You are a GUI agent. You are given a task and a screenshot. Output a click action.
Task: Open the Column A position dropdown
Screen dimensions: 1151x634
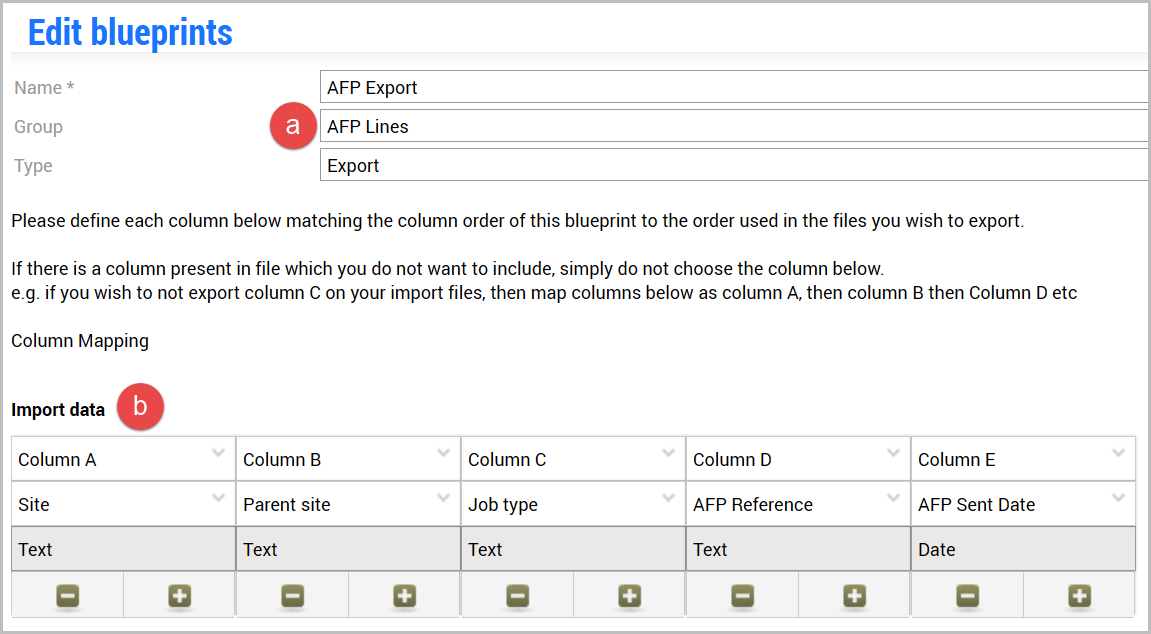123,459
